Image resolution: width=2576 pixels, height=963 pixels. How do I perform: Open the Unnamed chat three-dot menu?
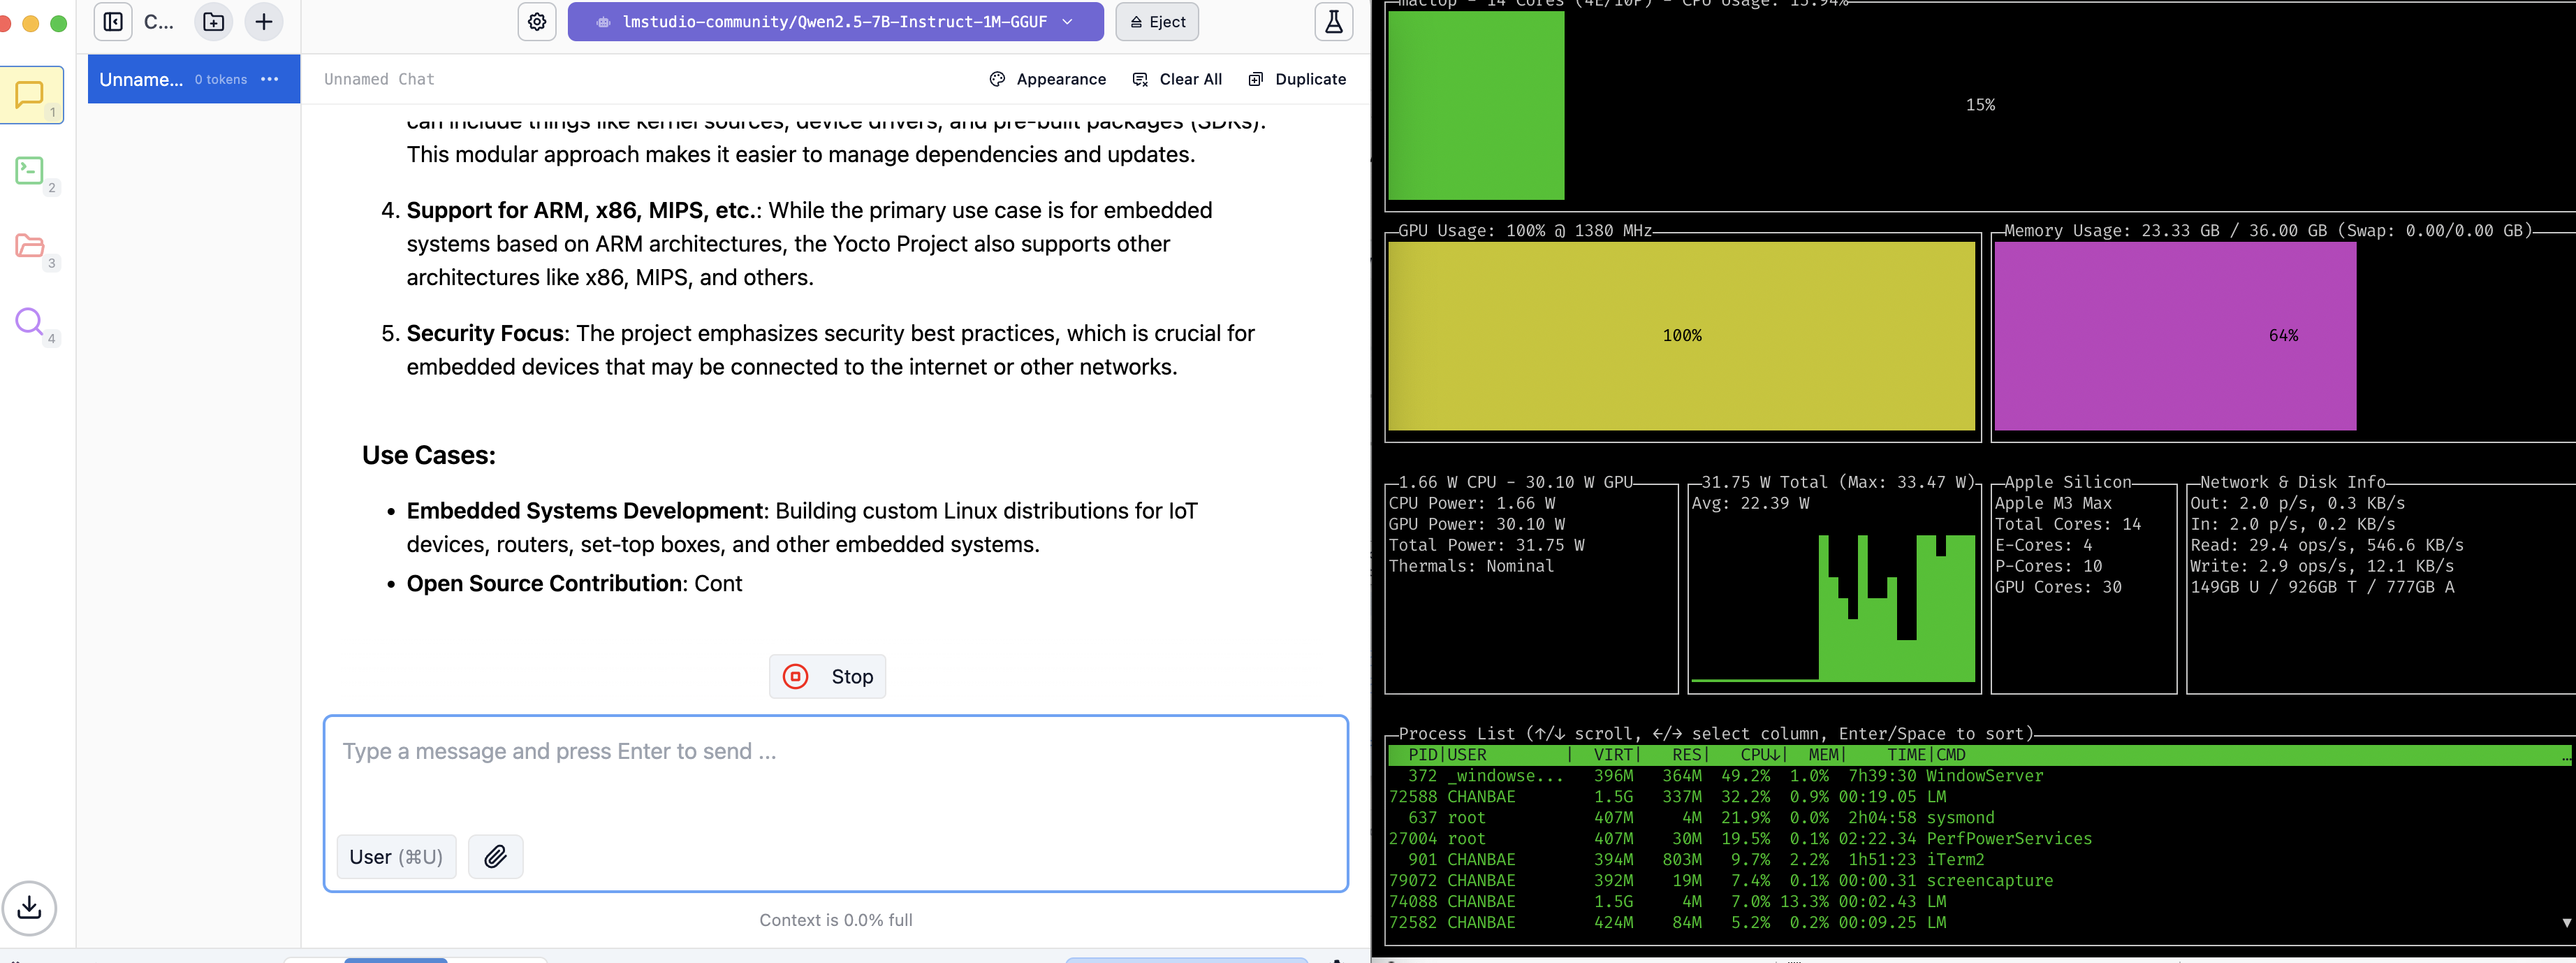(x=270, y=79)
